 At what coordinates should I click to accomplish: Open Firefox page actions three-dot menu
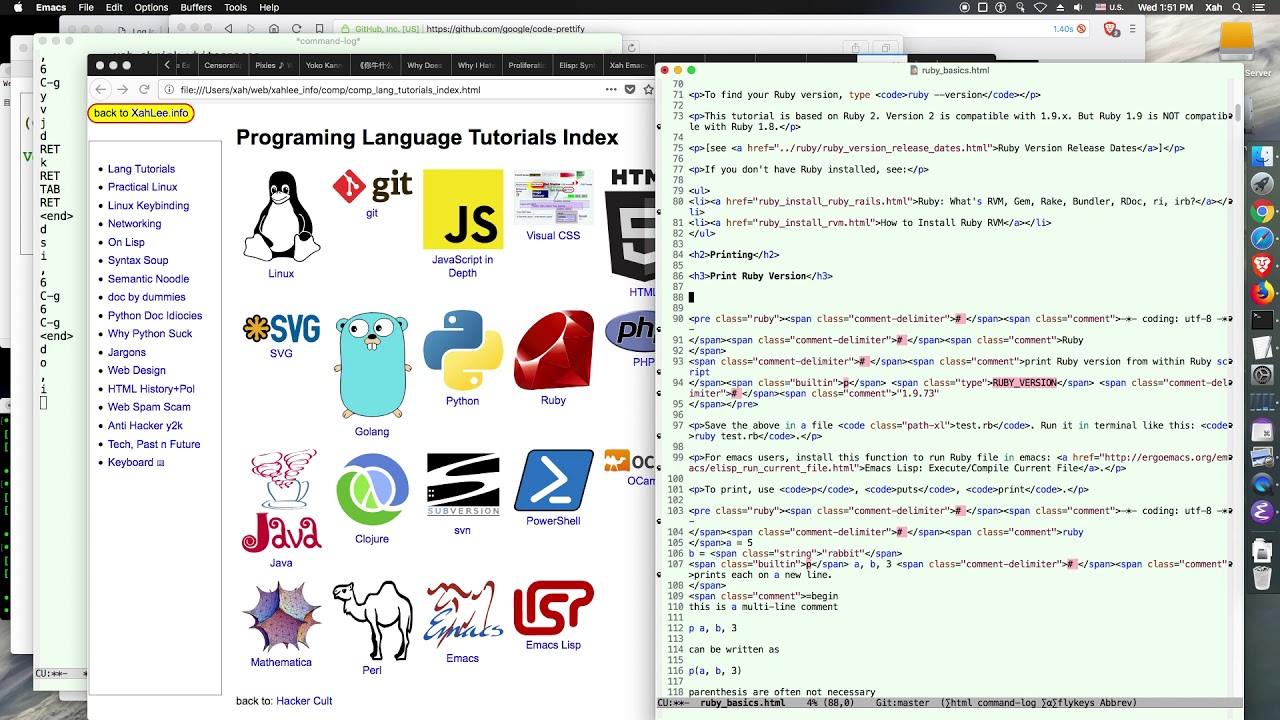(x=611, y=89)
